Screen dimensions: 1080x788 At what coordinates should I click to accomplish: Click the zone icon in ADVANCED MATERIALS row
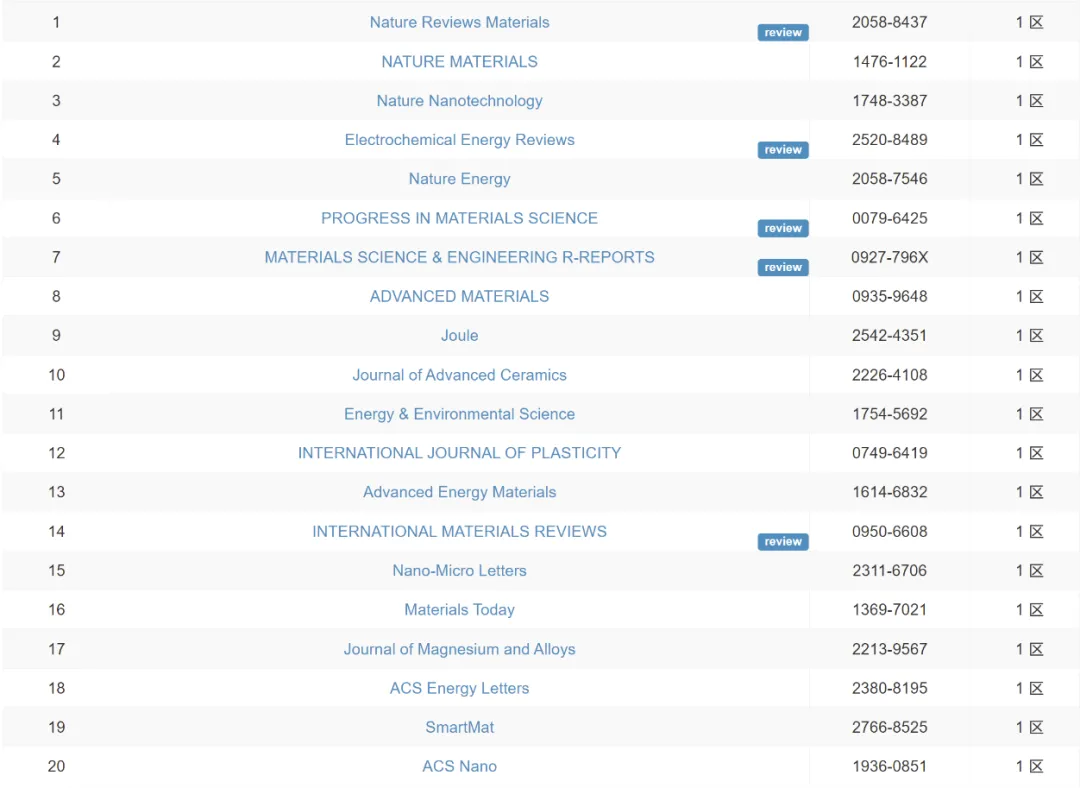pyautogui.click(x=1037, y=297)
